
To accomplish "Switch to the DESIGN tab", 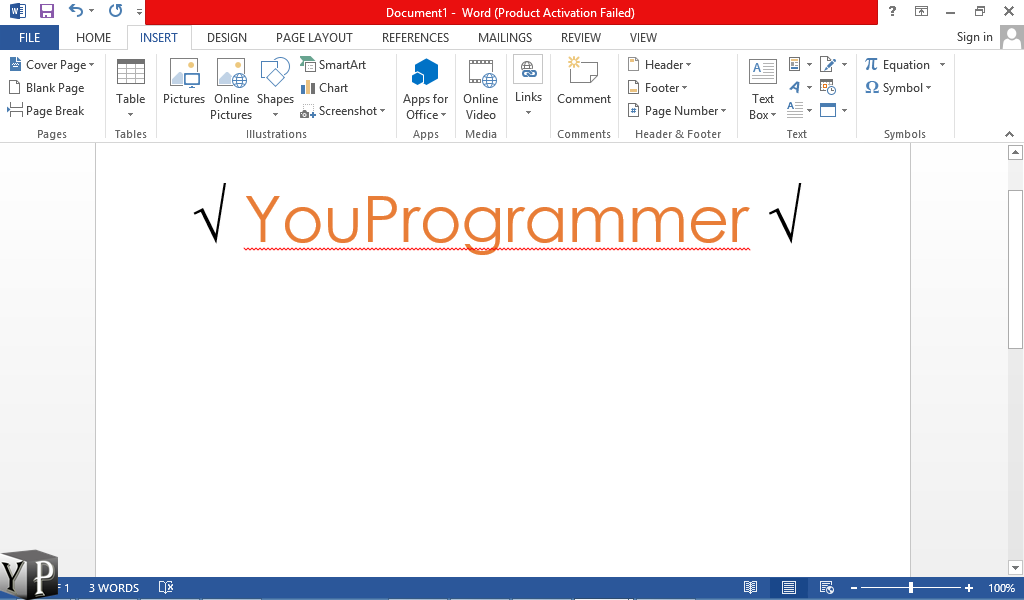I will pyautogui.click(x=227, y=38).
